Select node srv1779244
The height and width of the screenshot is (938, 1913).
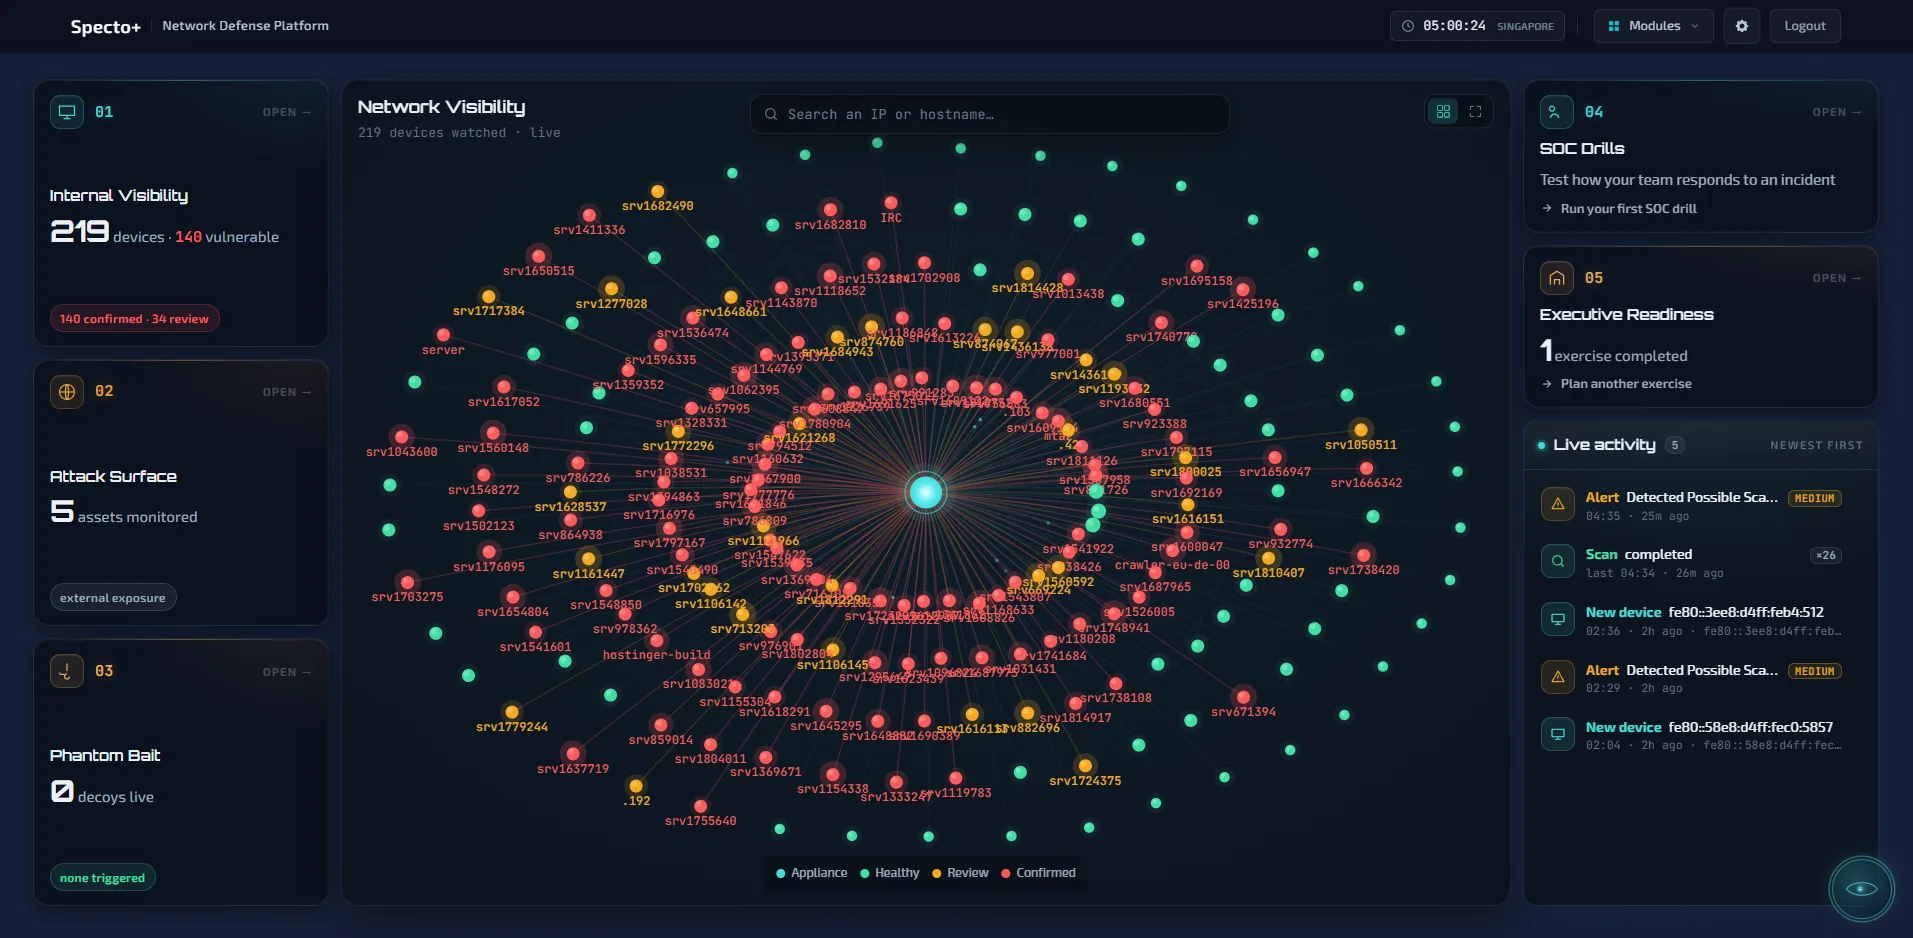(x=512, y=712)
